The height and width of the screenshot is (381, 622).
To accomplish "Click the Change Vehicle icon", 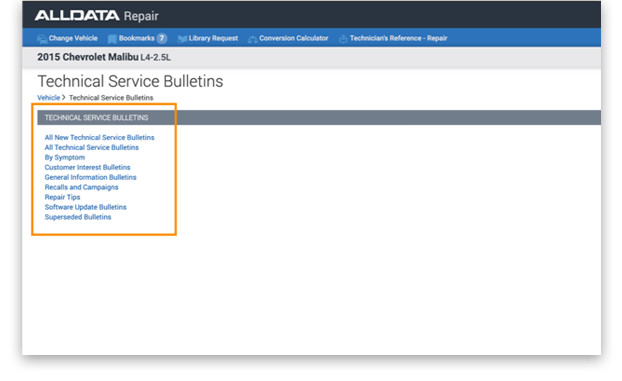I will click(42, 38).
